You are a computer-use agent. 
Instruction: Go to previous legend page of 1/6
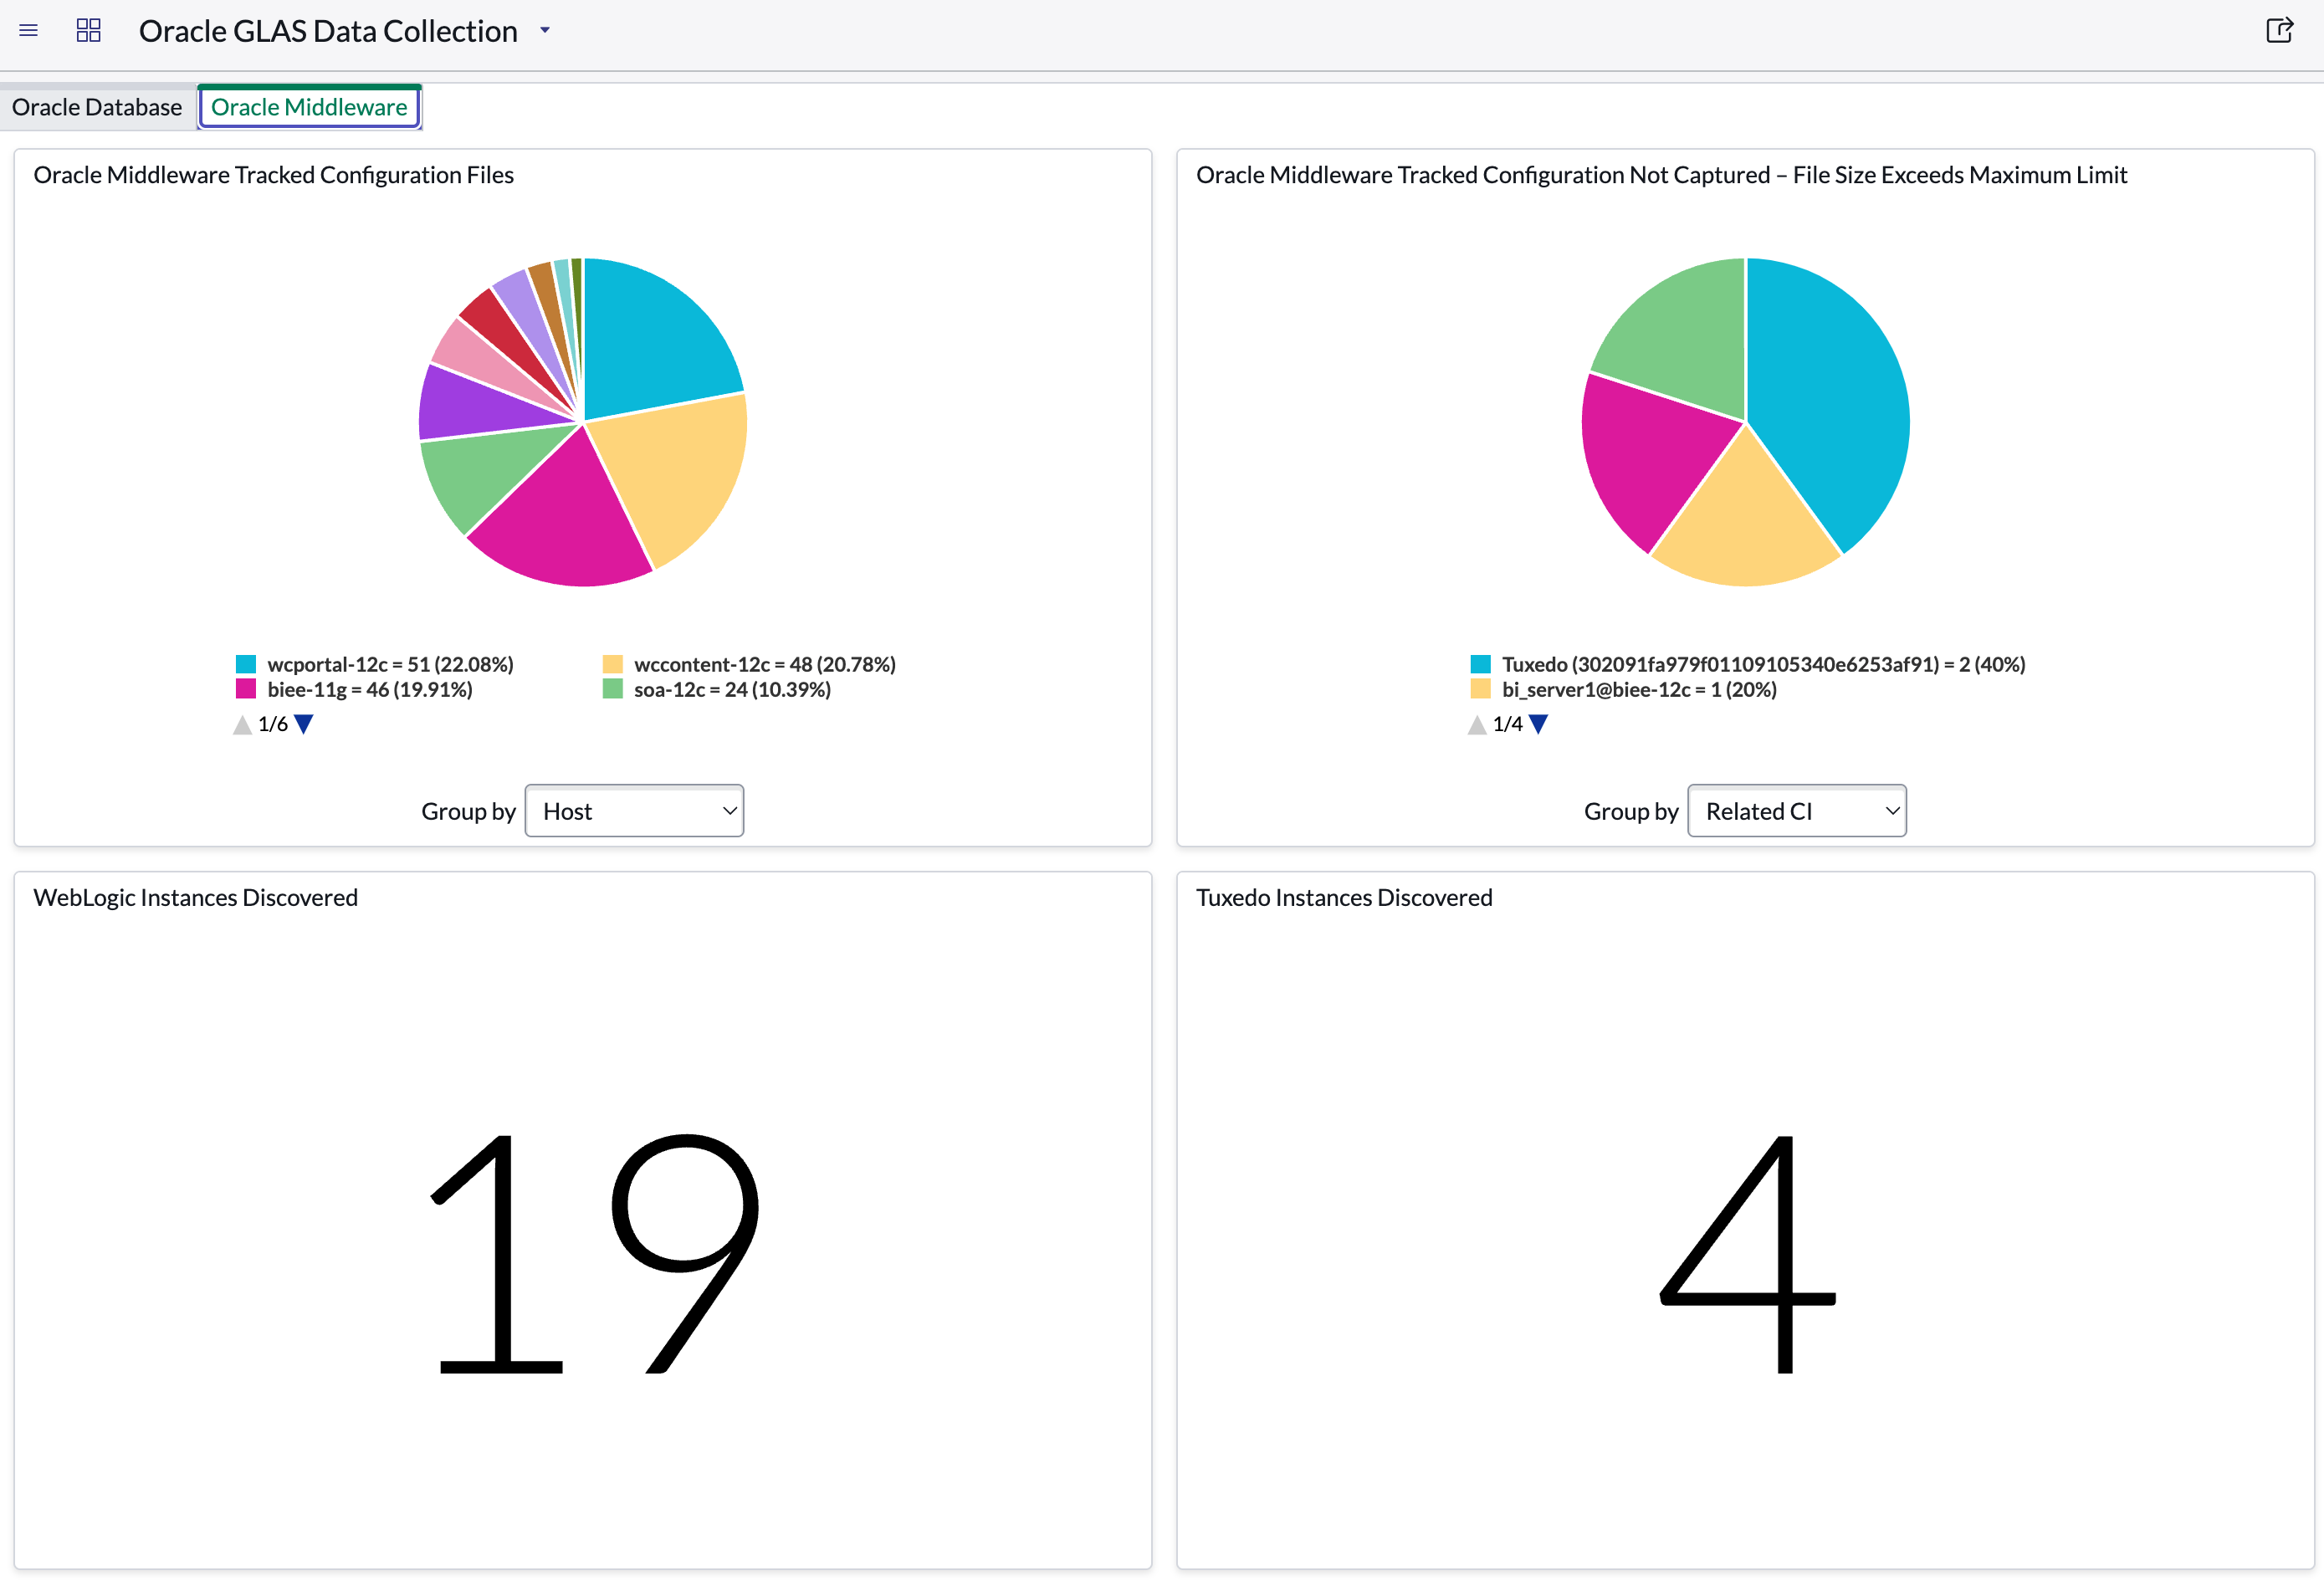tap(242, 724)
